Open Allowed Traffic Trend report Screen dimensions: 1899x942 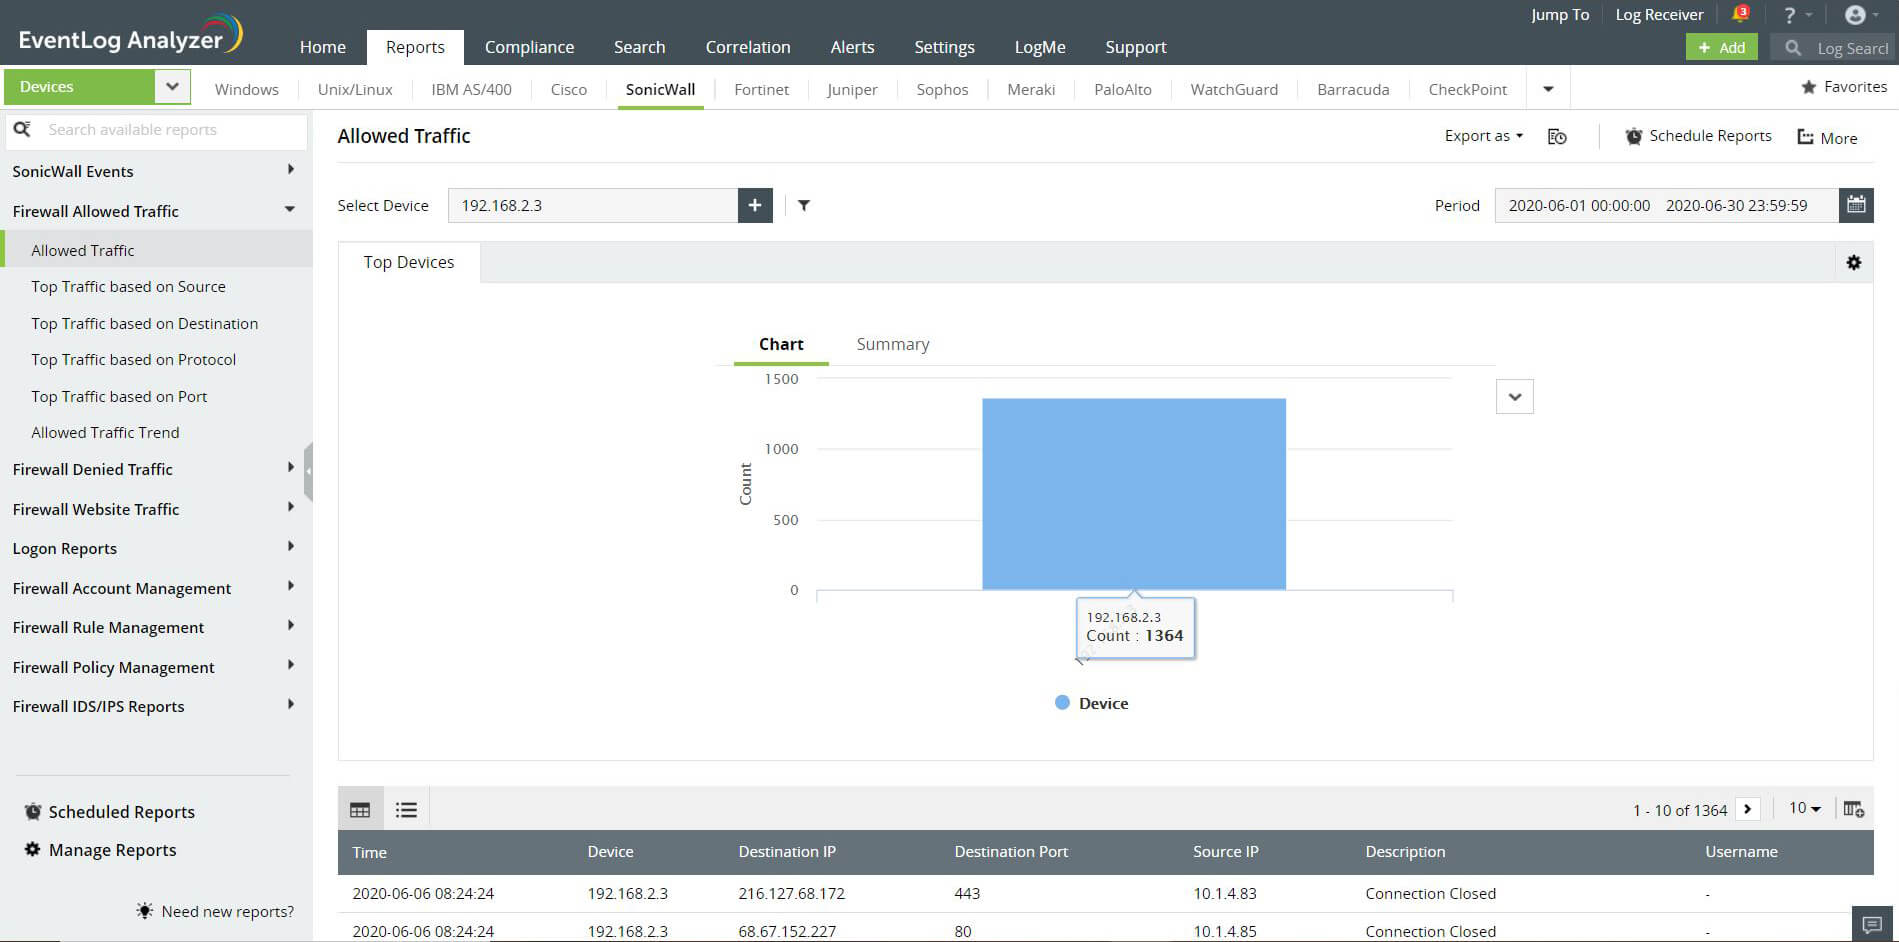[105, 432]
